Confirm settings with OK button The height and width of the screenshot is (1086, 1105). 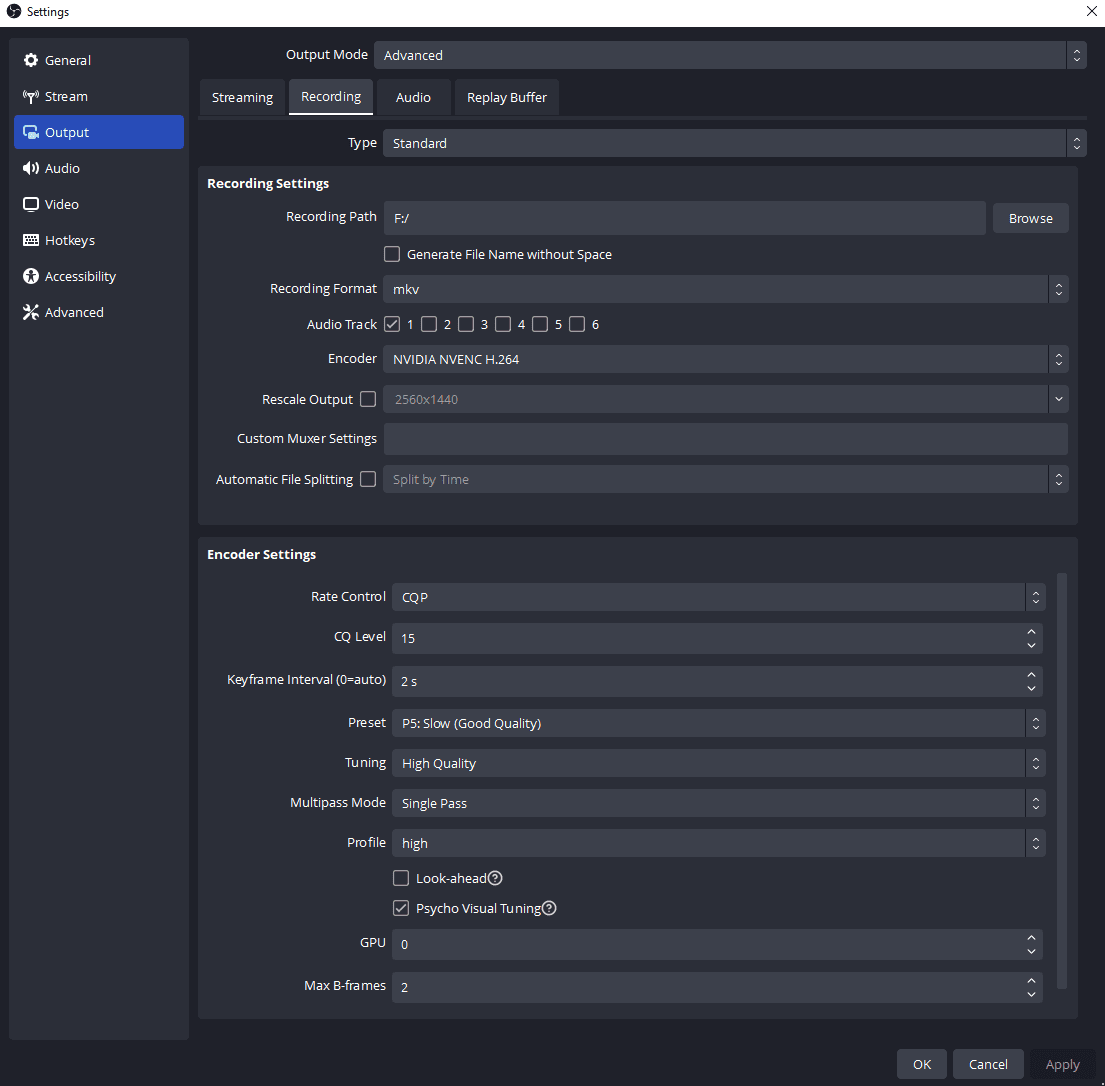[x=922, y=1064]
